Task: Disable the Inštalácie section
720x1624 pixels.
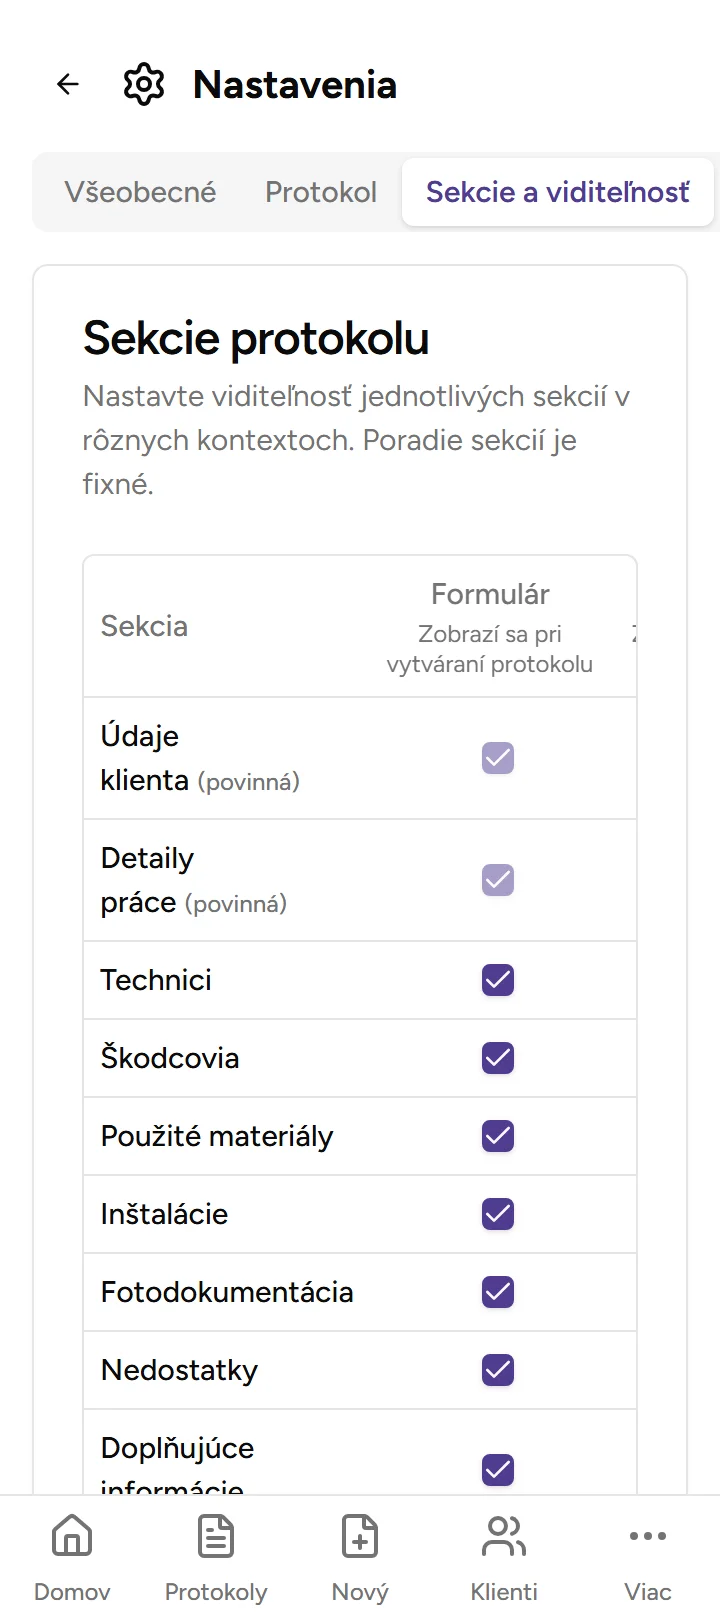Action: [497, 1214]
